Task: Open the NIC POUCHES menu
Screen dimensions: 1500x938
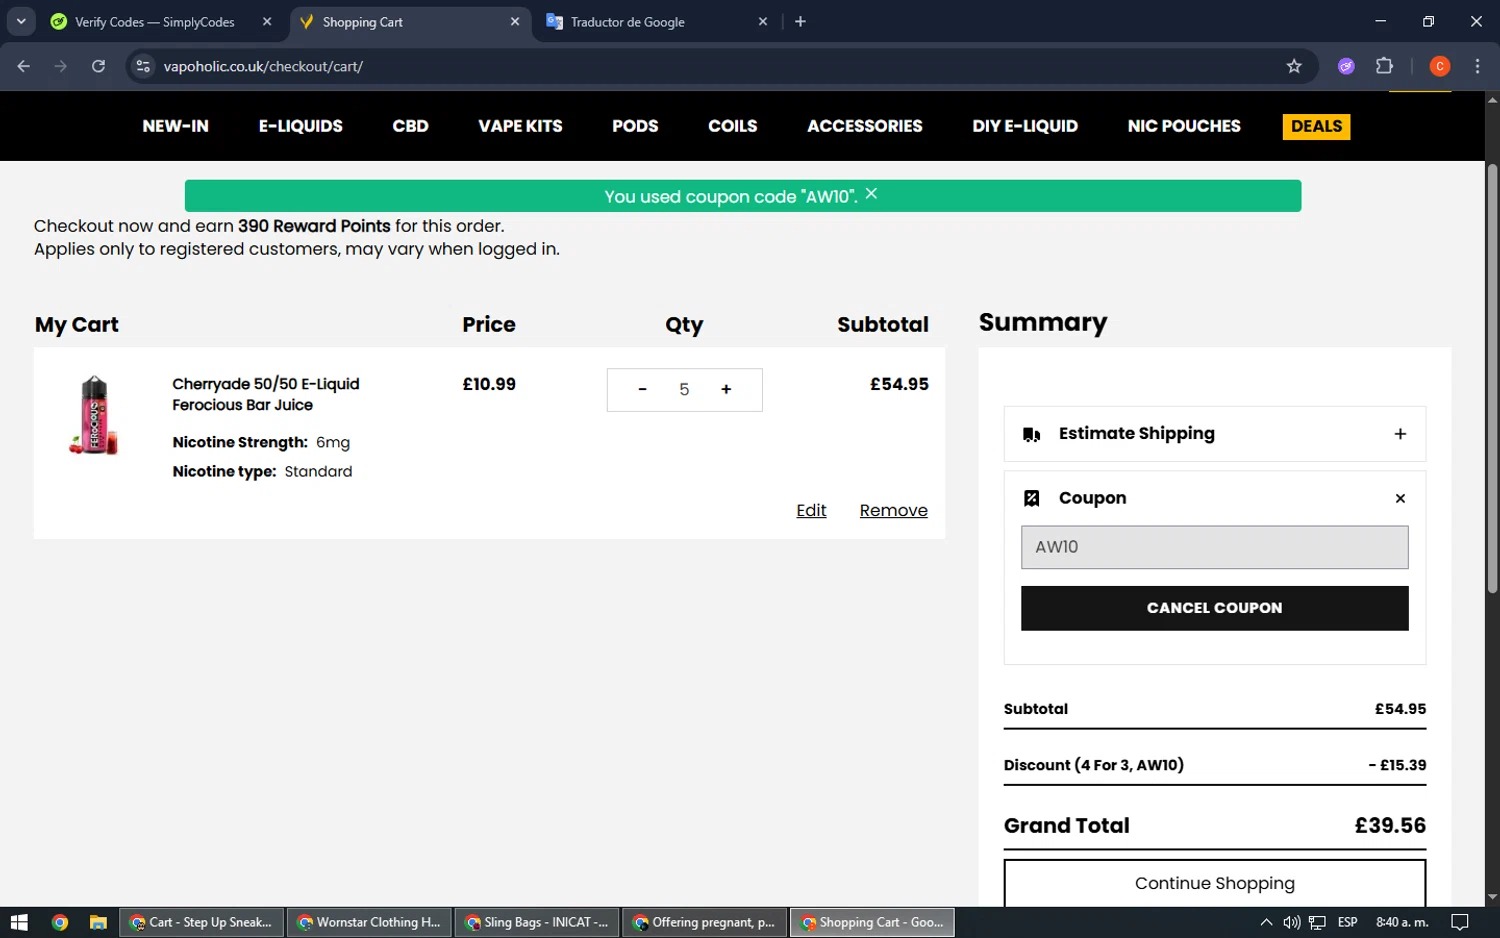Action: pyautogui.click(x=1184, y=126)
